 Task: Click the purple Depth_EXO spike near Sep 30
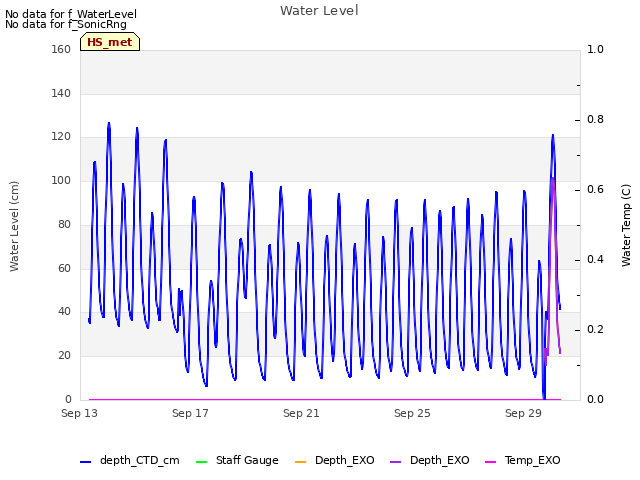coord(553,180)
